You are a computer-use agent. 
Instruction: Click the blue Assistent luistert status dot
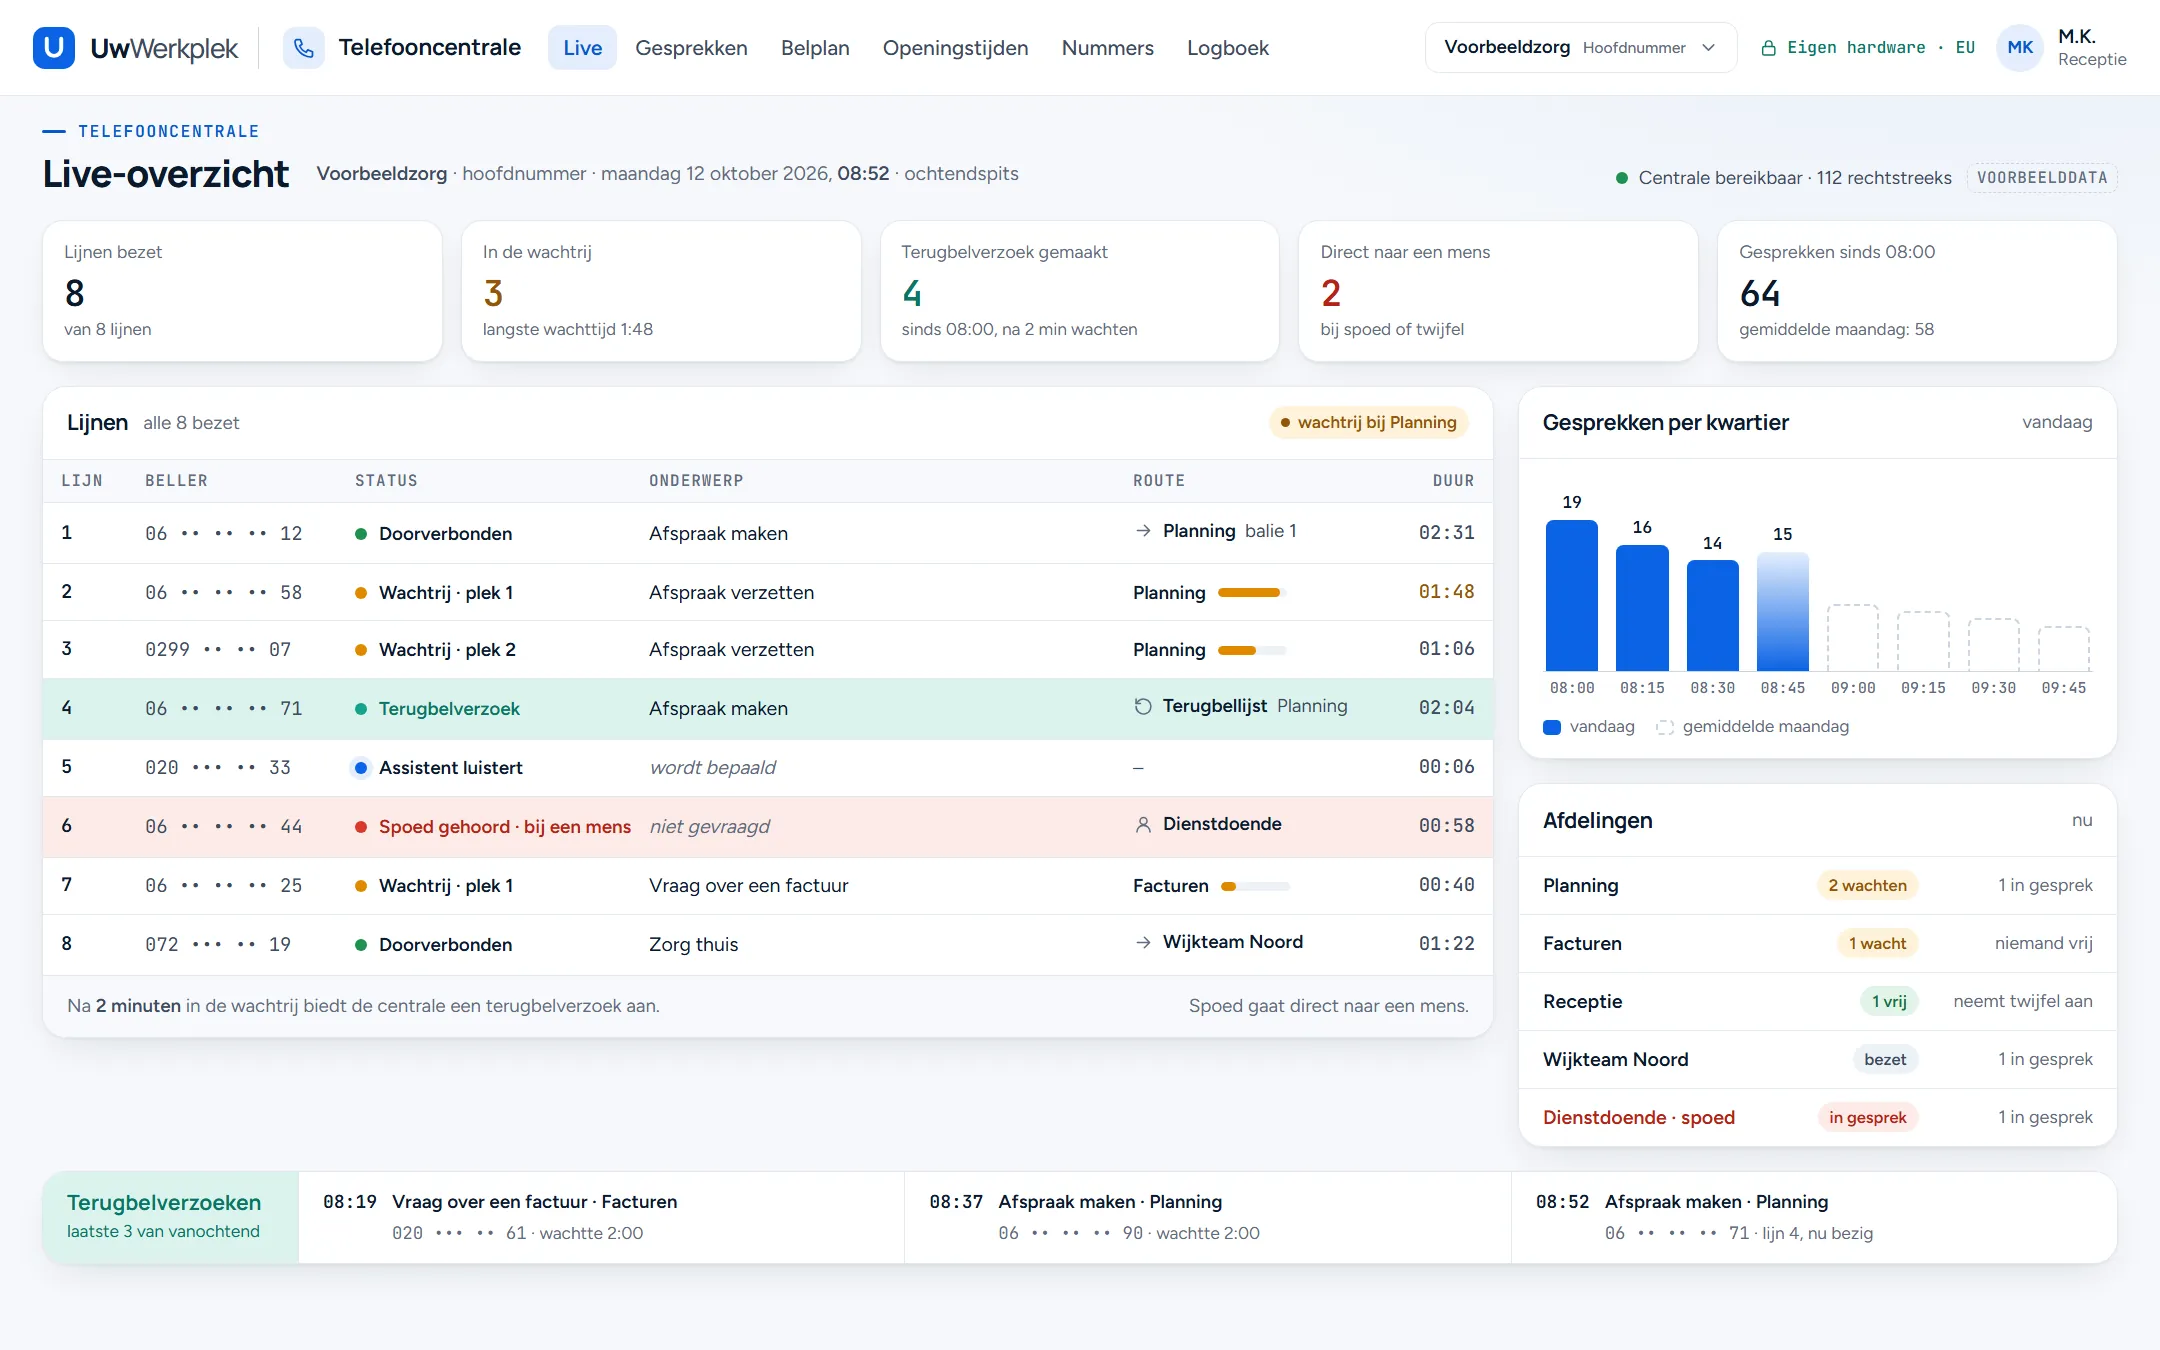(x=361, y=768)
